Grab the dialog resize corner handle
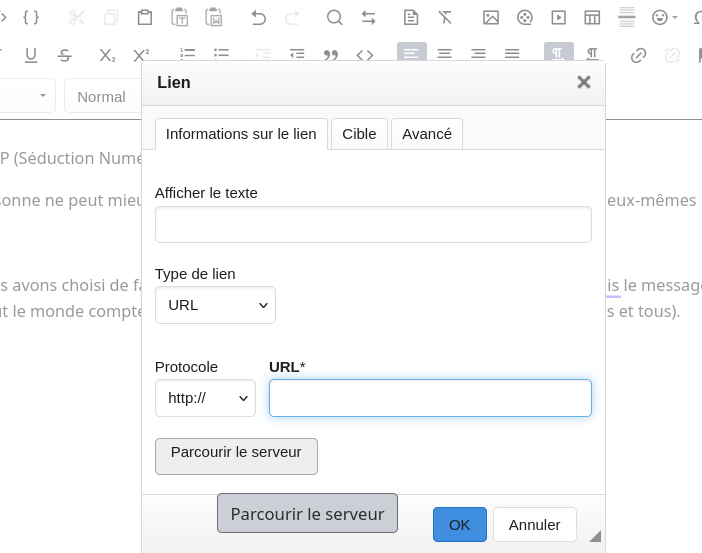This screenshot has width=702, height=553. point(595,536)
